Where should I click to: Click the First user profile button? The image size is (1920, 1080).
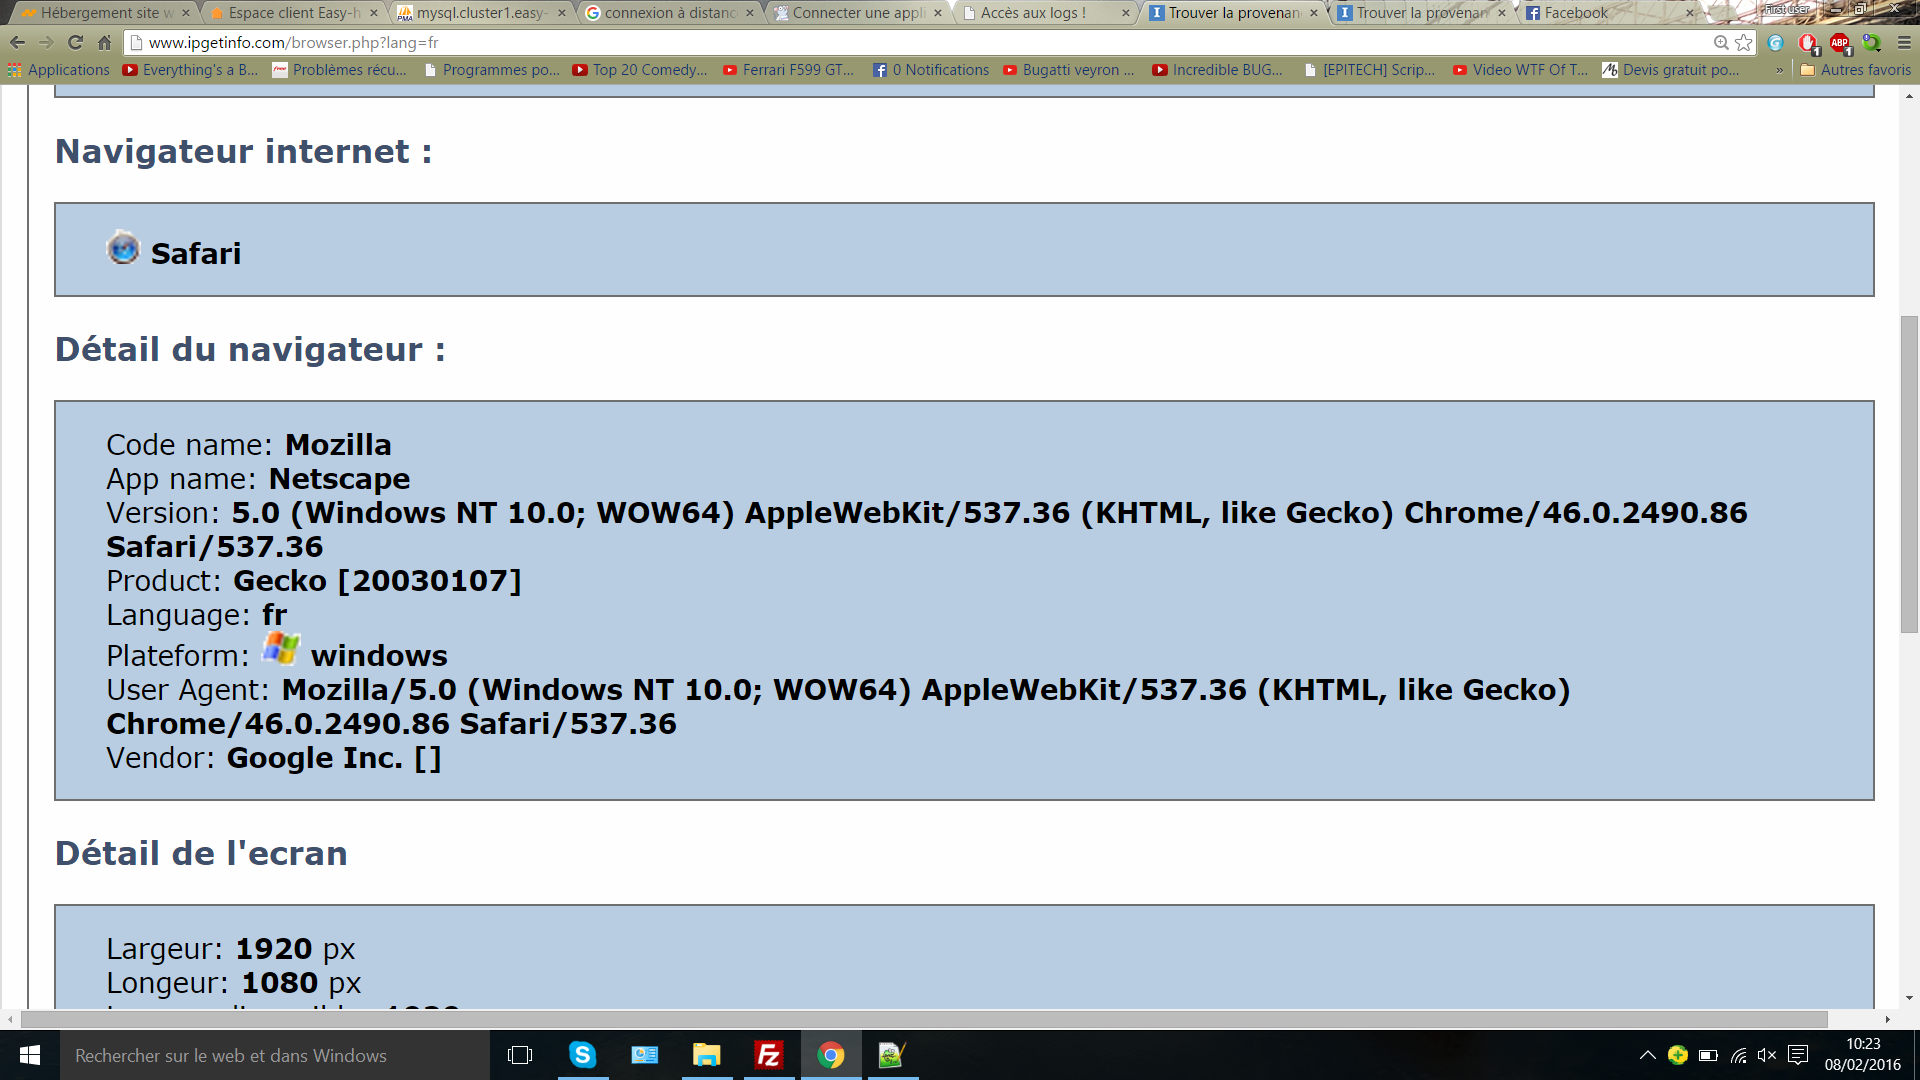coord(1786,9)
